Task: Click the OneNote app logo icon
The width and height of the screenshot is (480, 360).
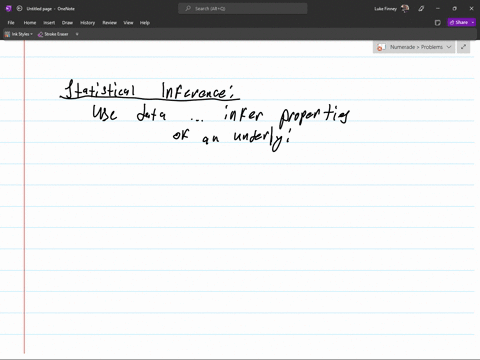Action: tap(9, 9)
